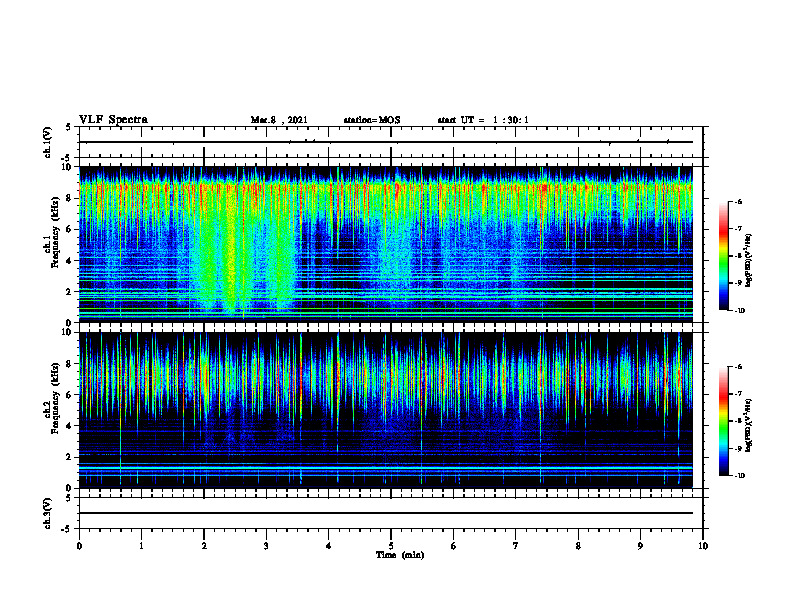This screenshot has height=612, width=792.
Task: Click tick label "4" on the Time axis
Action: [329, 546]
